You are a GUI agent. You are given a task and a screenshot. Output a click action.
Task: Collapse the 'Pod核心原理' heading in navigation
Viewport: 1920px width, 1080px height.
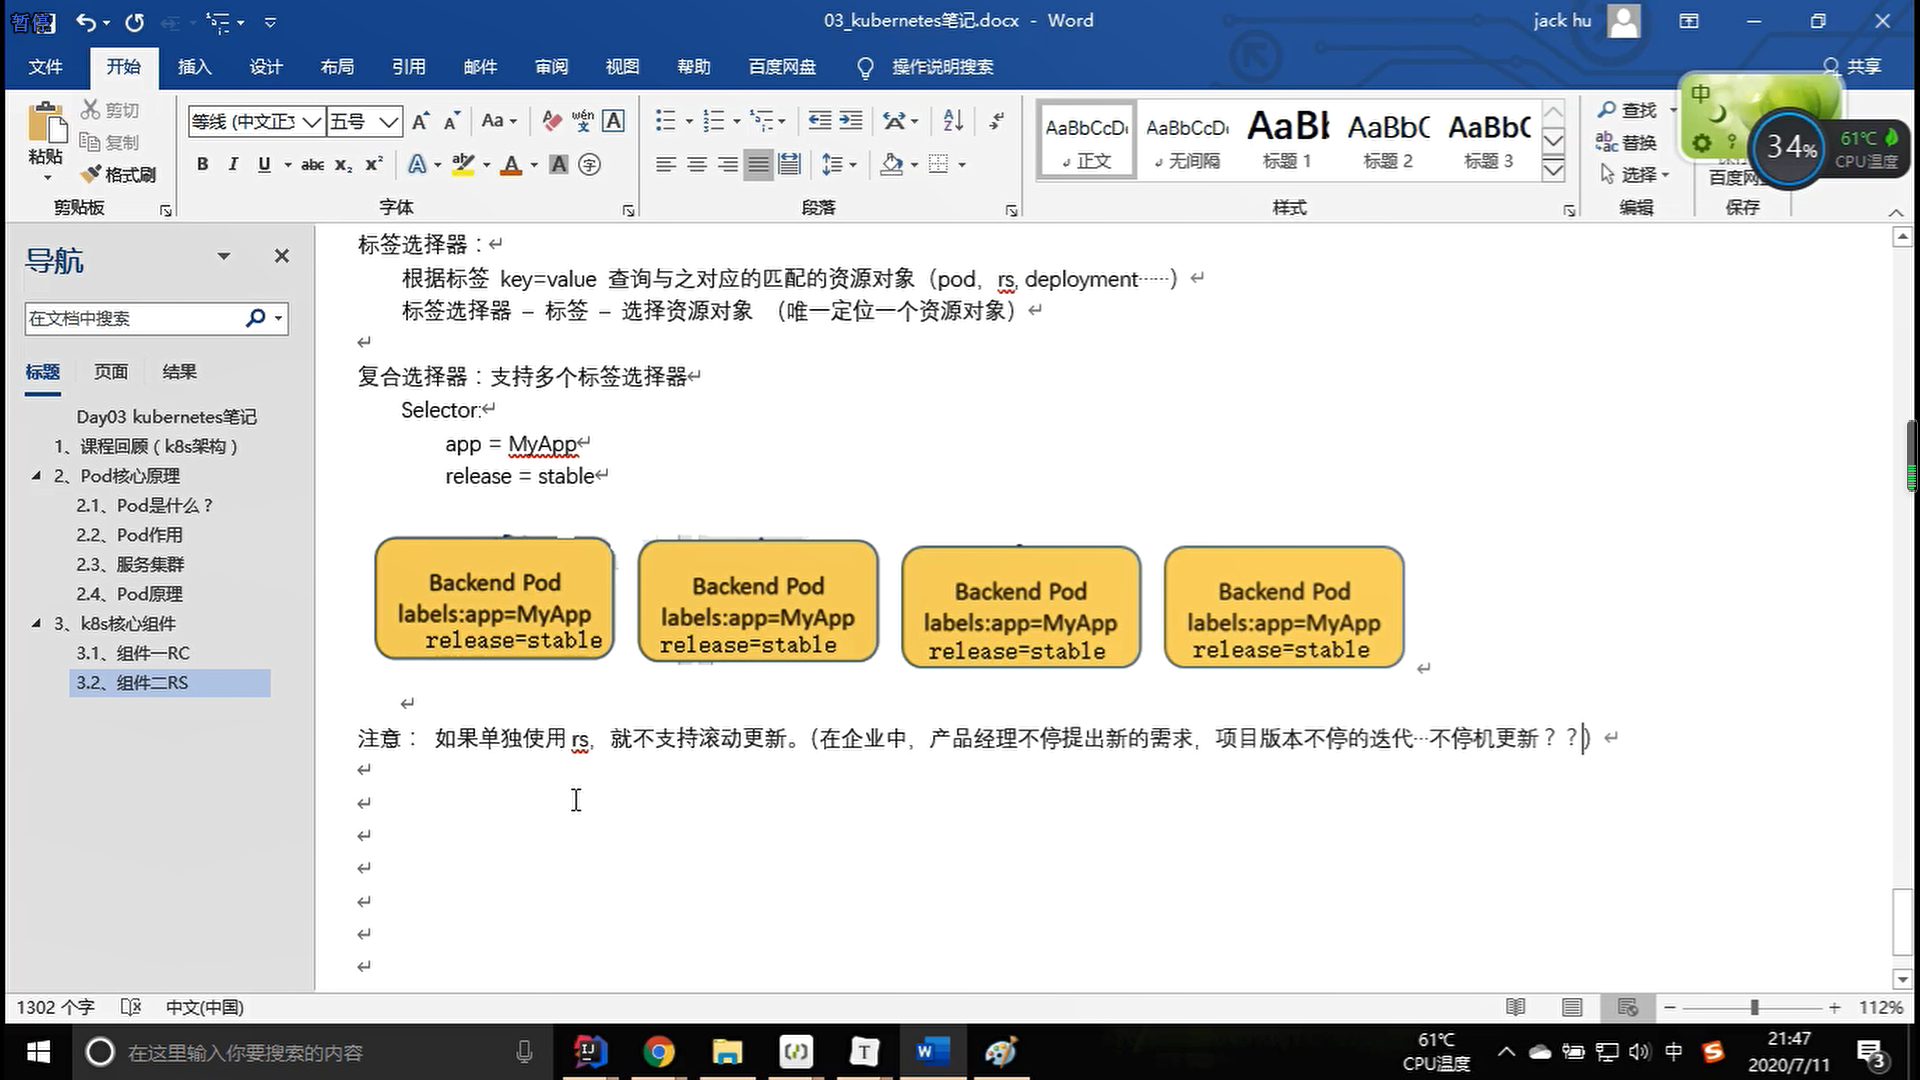[37, 475]
